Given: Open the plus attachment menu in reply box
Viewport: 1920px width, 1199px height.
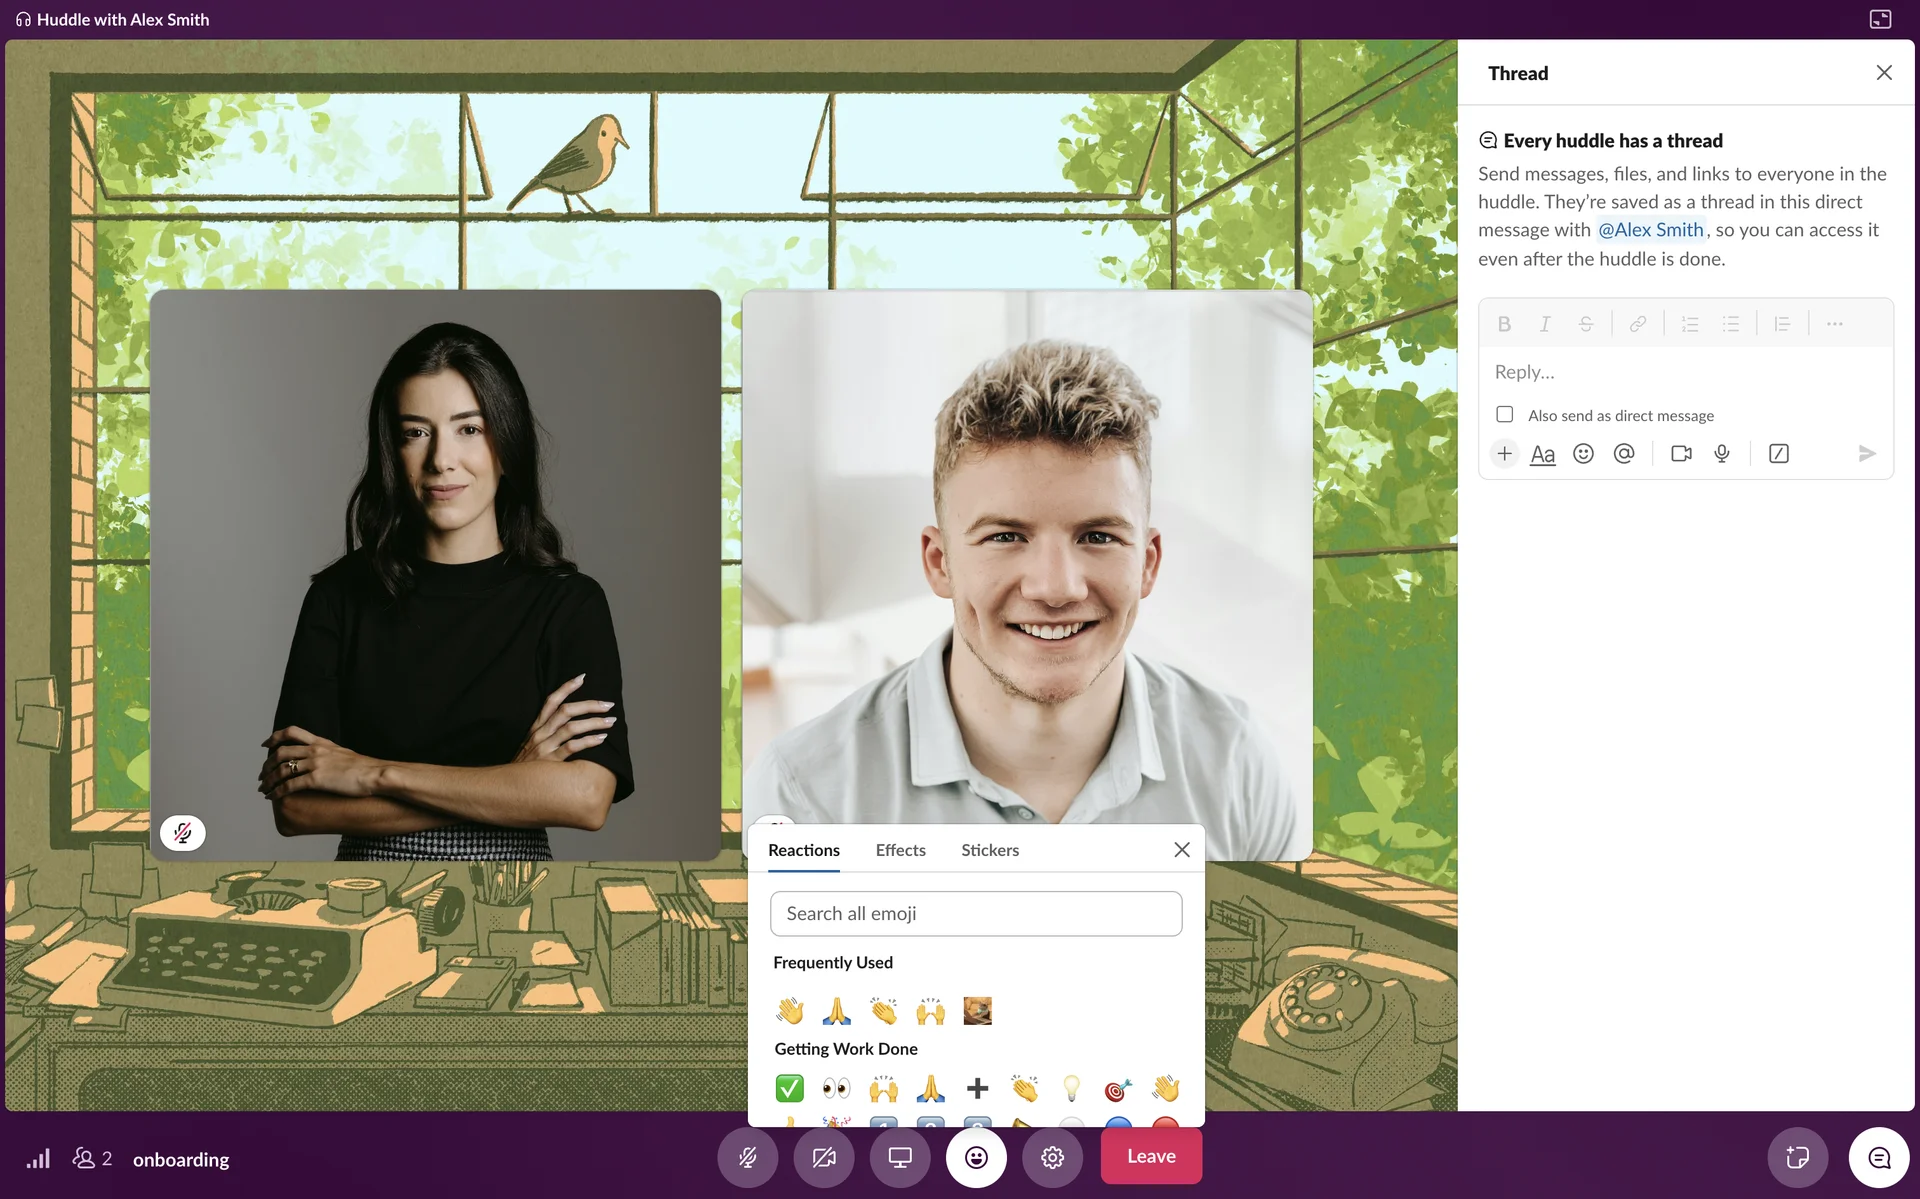Looking at the screenshot, I should point(1504,454).
